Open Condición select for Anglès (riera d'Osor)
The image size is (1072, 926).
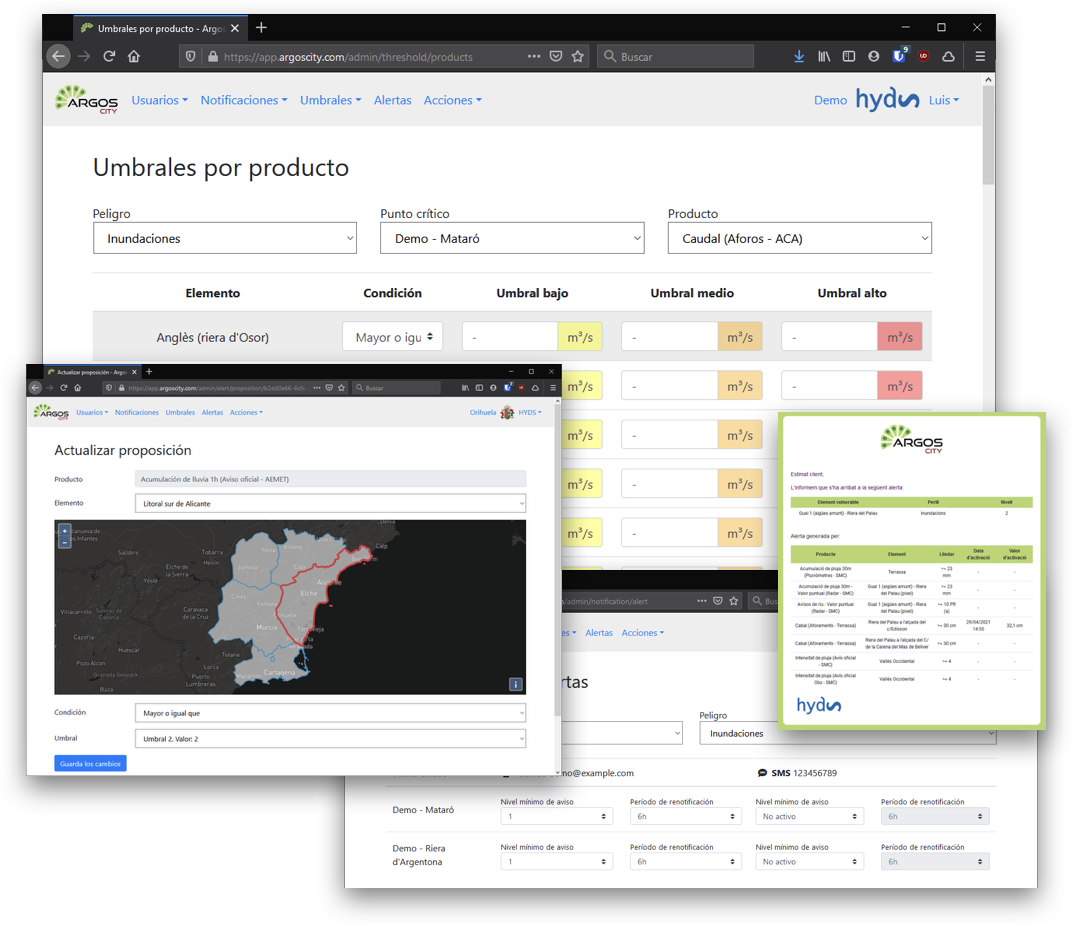392,336
